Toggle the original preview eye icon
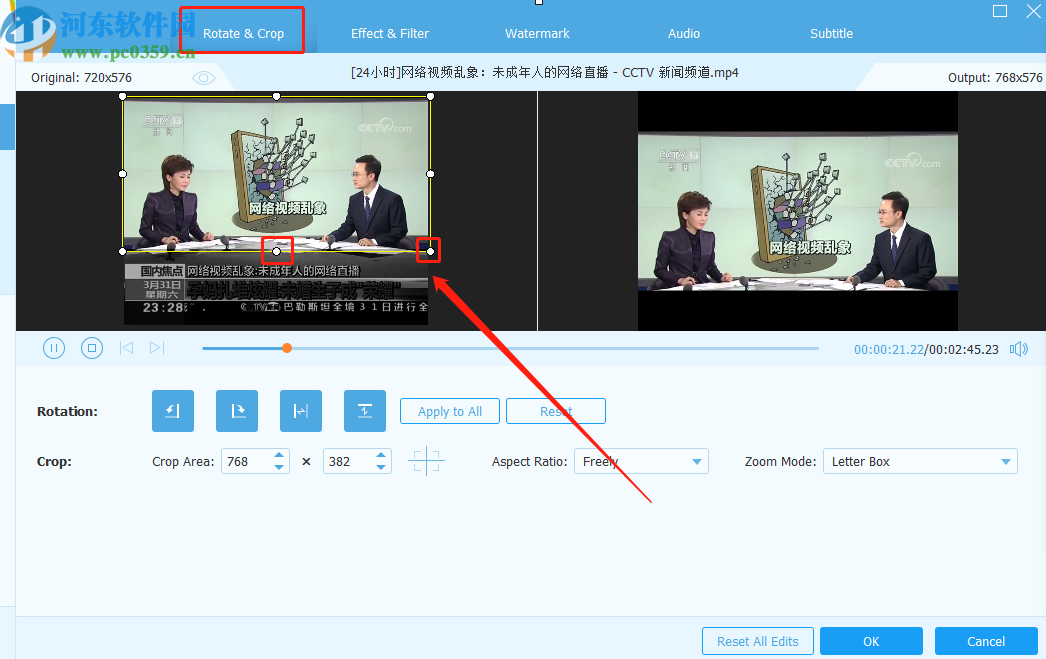Viewport: 1046px width, 659px height. tap(204, 77)
